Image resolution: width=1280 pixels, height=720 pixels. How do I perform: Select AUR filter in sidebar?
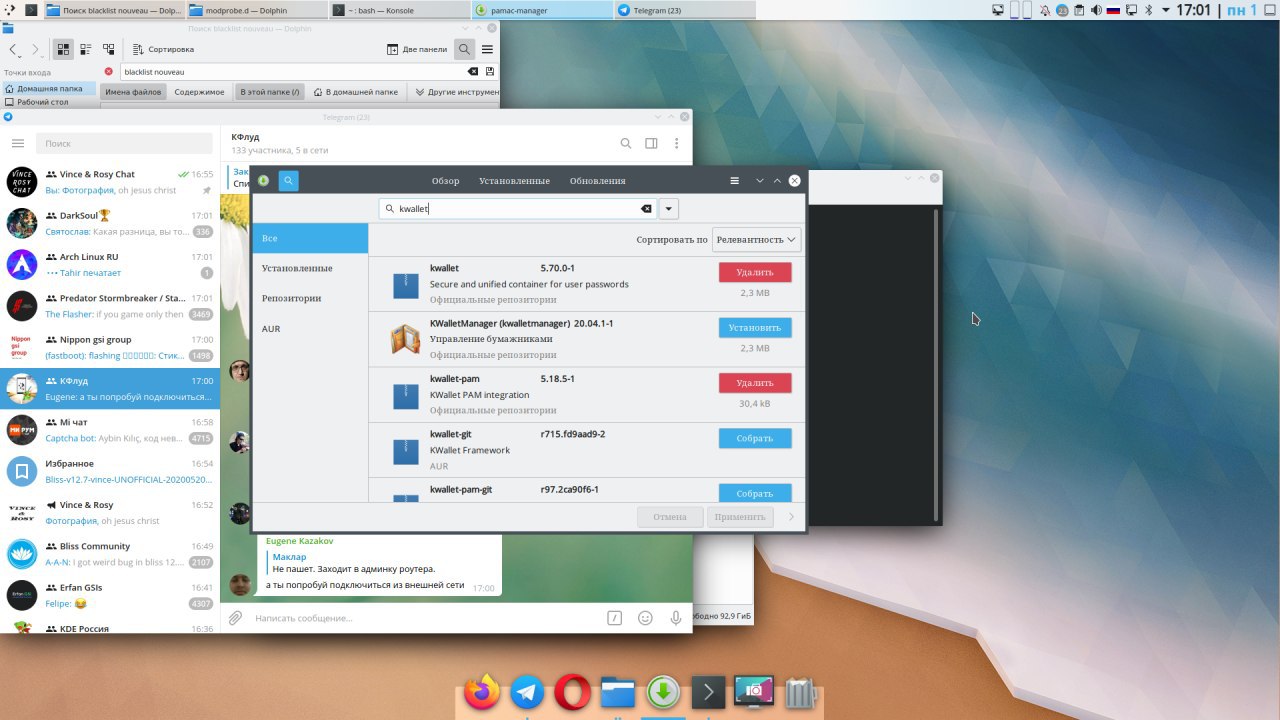[310, 328]
